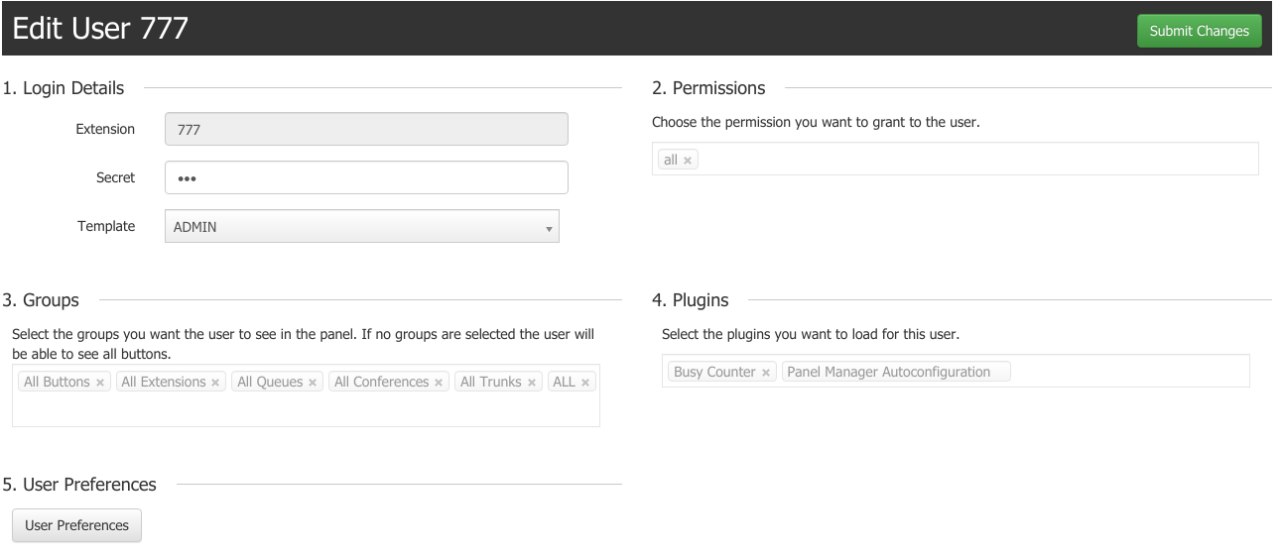Remove the All Queues group tag
This screenshot has width=1280, height=559.
pos(312,383)
